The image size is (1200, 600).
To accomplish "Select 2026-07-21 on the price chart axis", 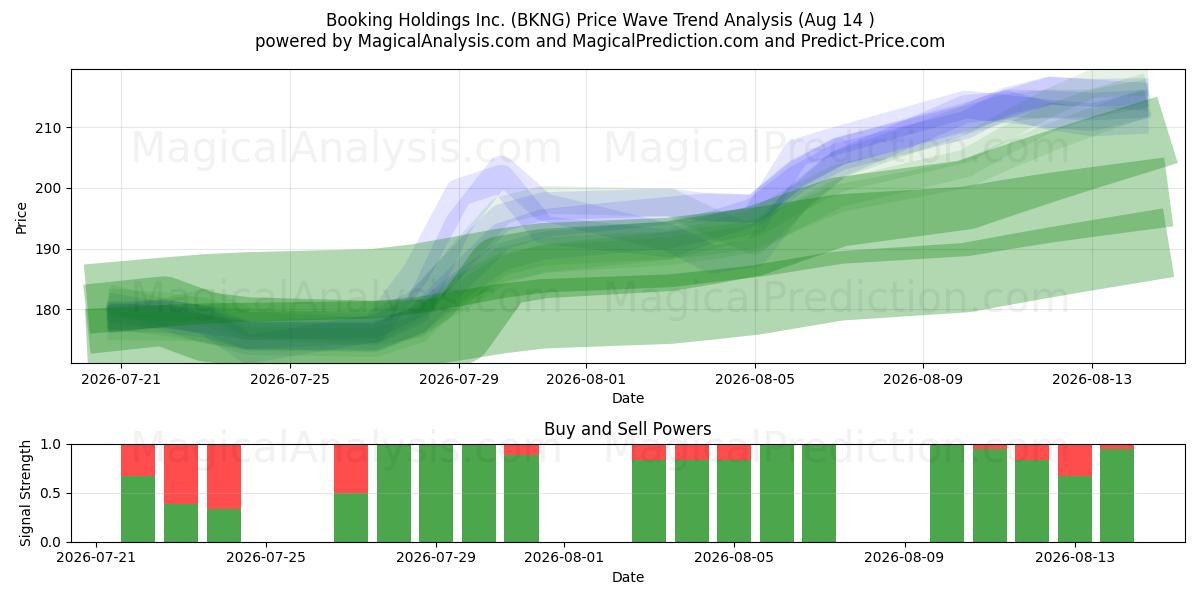I will tap(121, 379).
